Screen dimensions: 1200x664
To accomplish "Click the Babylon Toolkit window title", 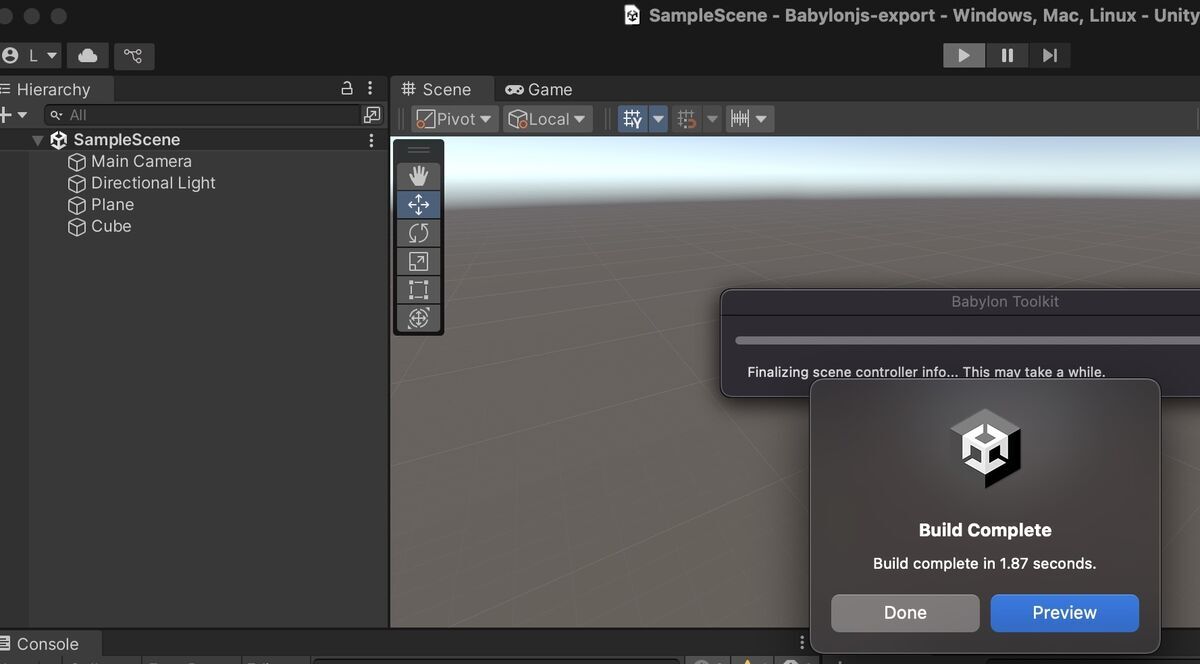I will (x=1005, y=301).
